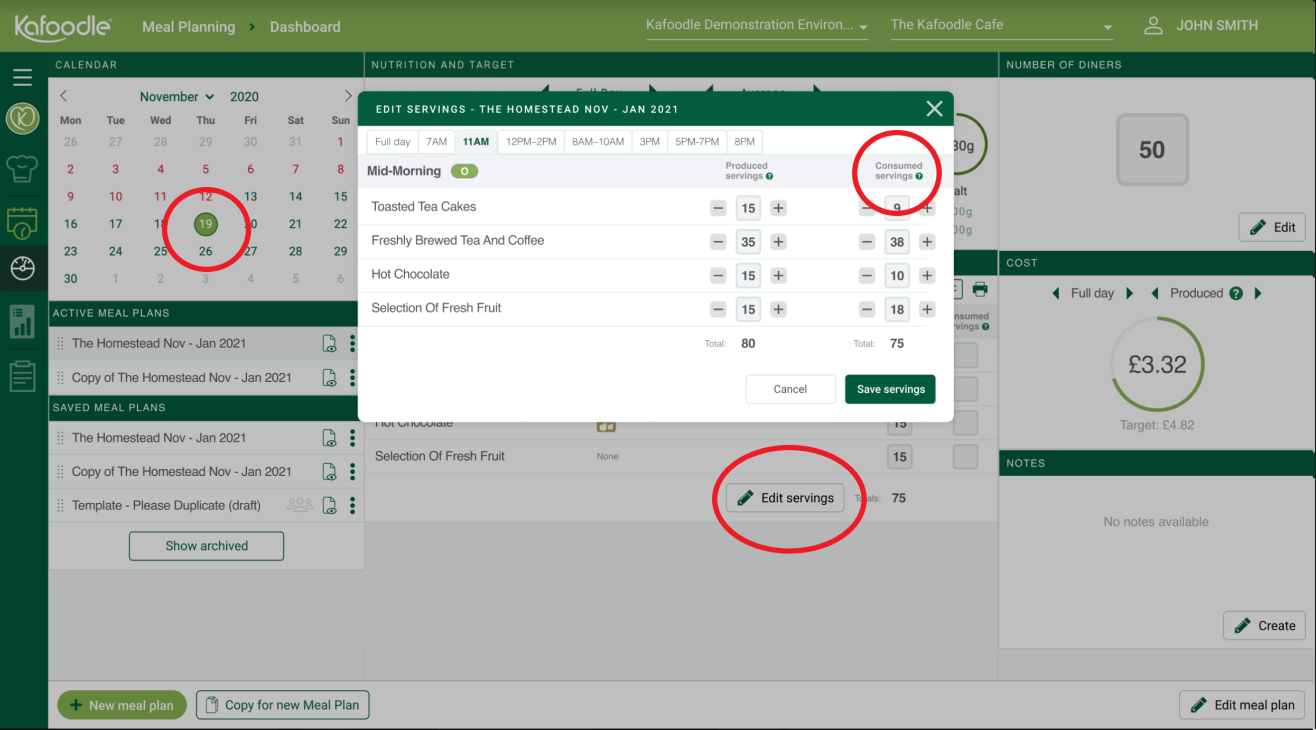Increase consumed servings for Selection Of Fresh Fruit
The height and width of the screenshot is (730, 1316).
click(x=927, y=310)
